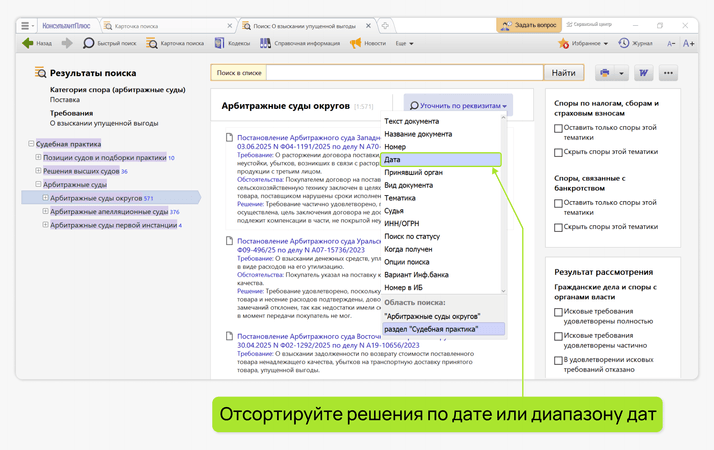Choose Судья menu entry
This screenshot has width=714, height=450.
click(441, 210)
